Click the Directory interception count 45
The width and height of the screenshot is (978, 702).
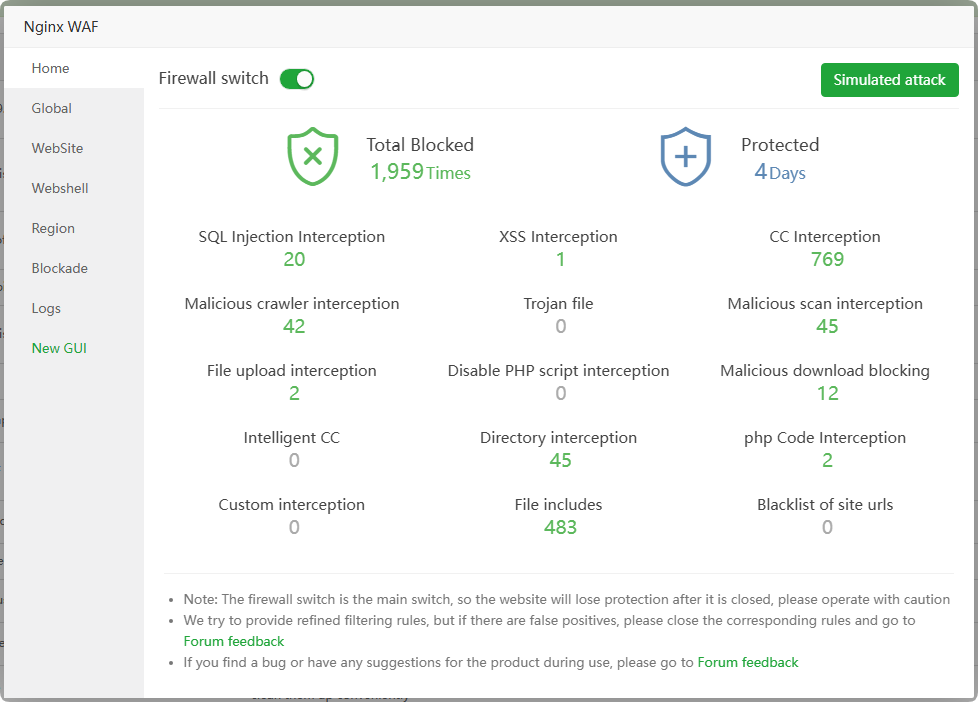[x=560, y=460]
